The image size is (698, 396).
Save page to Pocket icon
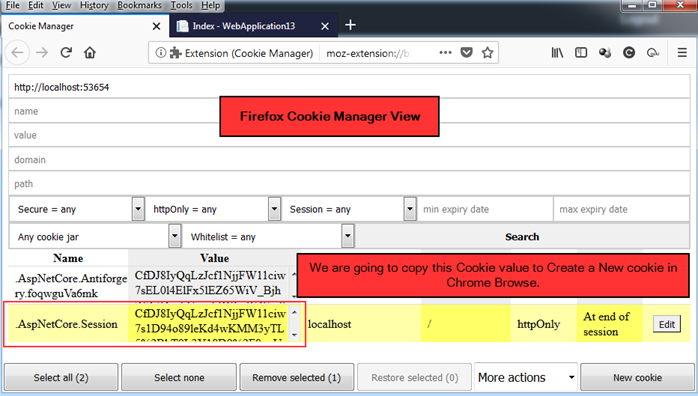[467, 53]
